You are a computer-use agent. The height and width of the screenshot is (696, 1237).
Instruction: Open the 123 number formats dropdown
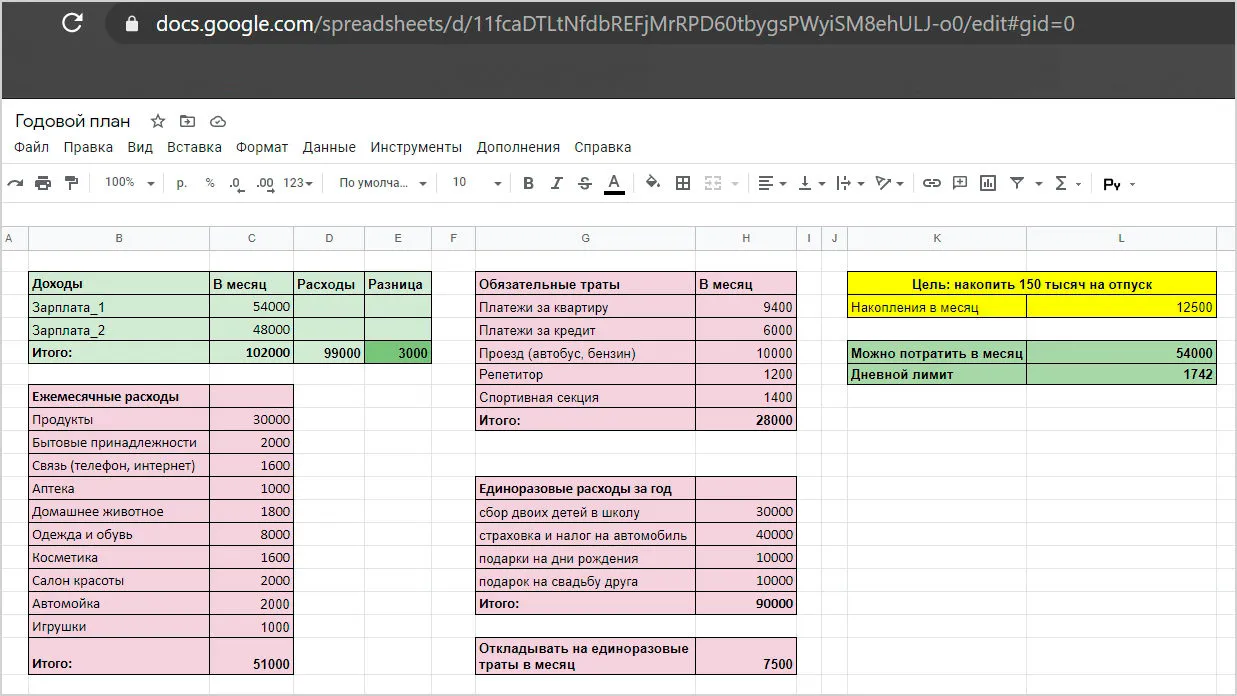tap(298, 183)
